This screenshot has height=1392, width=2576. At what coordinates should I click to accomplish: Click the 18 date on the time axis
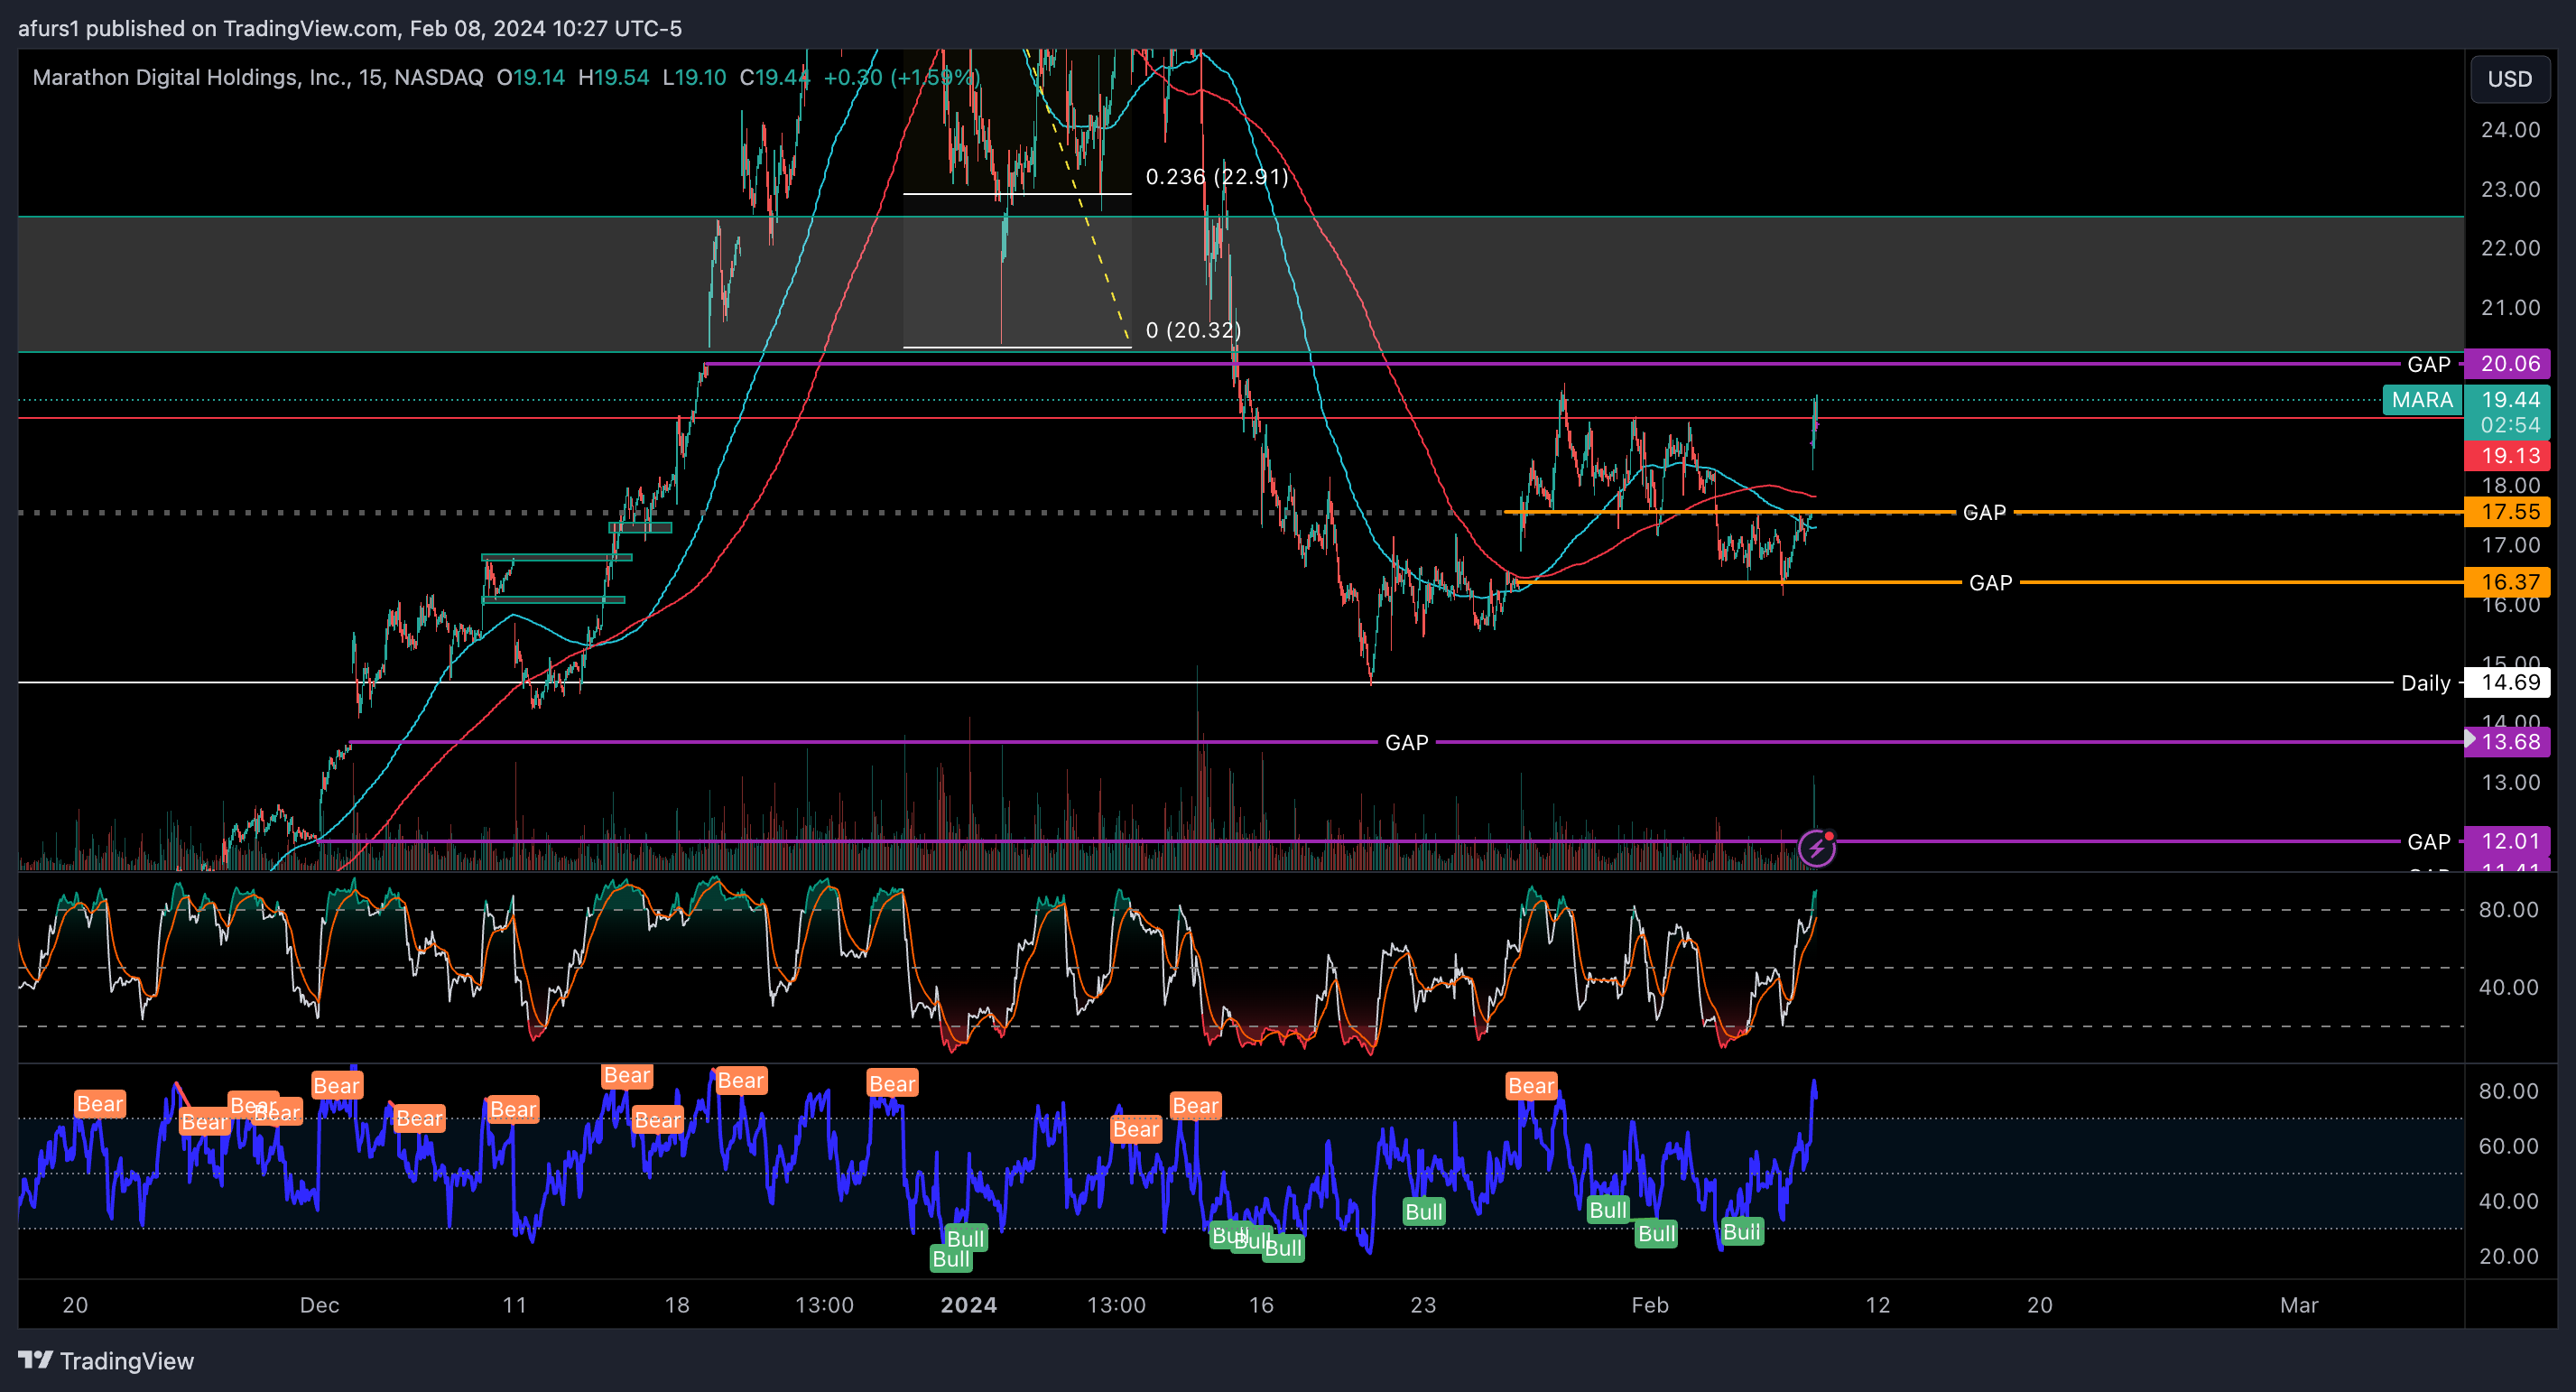tap(677, 1305)
